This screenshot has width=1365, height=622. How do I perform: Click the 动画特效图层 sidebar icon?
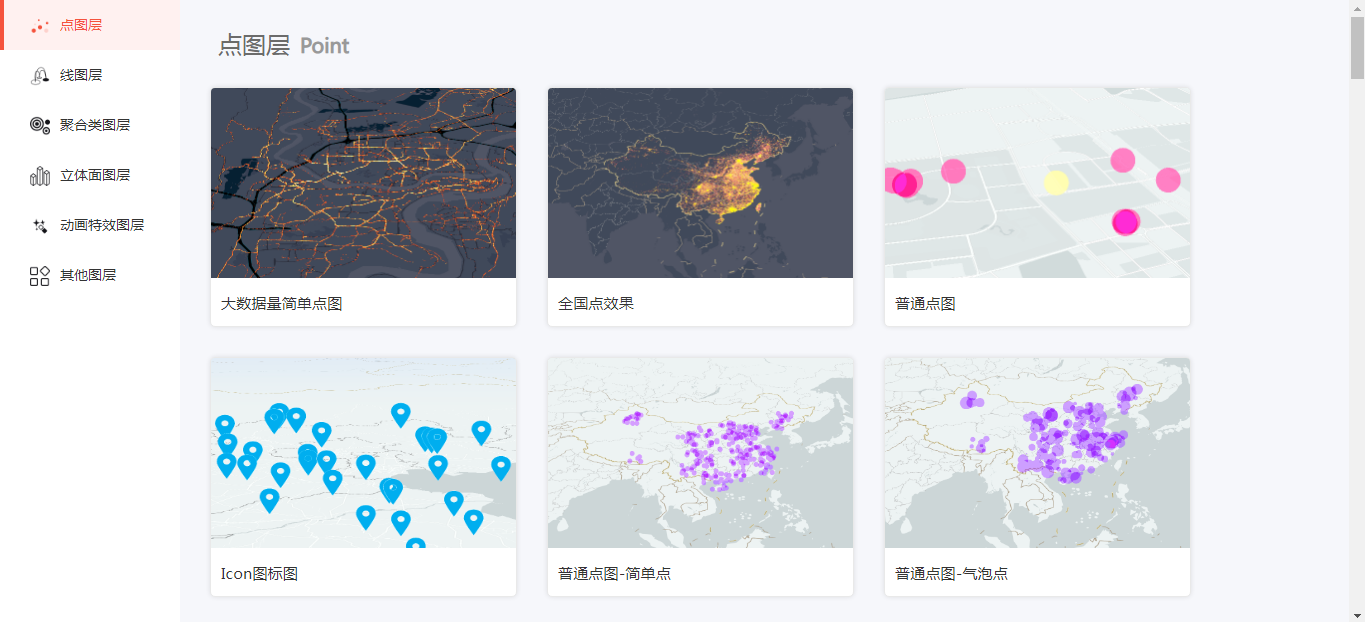[x=40, y=225]
